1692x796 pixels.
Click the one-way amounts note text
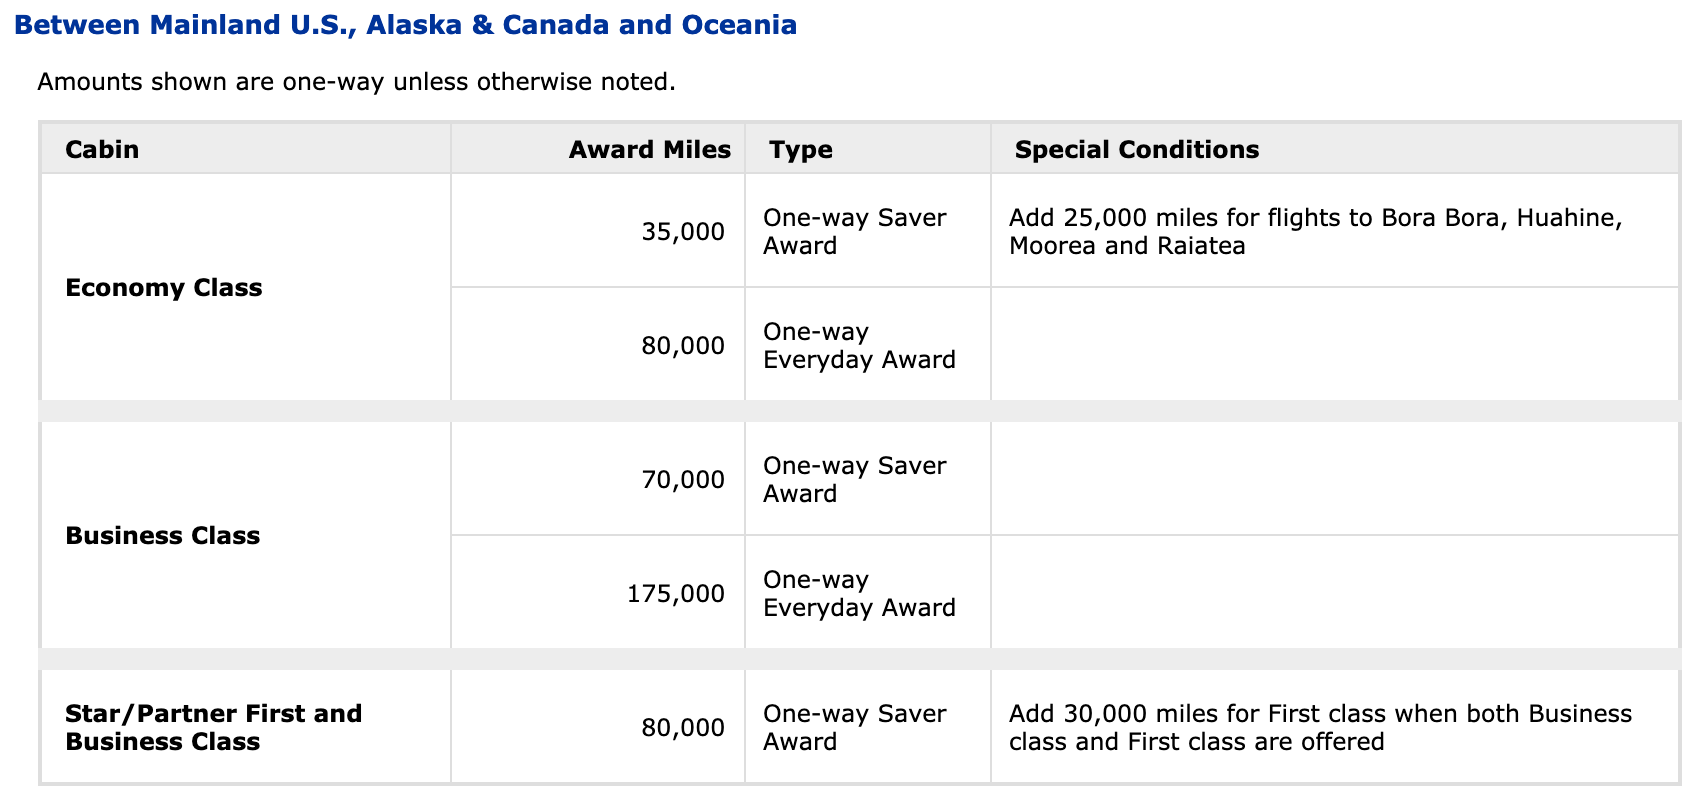(356, 82)
